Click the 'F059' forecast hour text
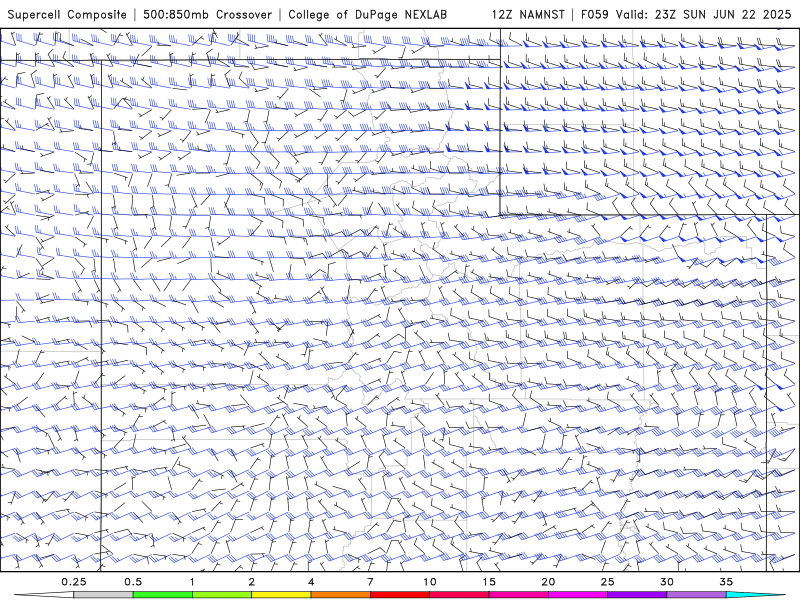The image size is (800, 600). (x=594, y=14)
